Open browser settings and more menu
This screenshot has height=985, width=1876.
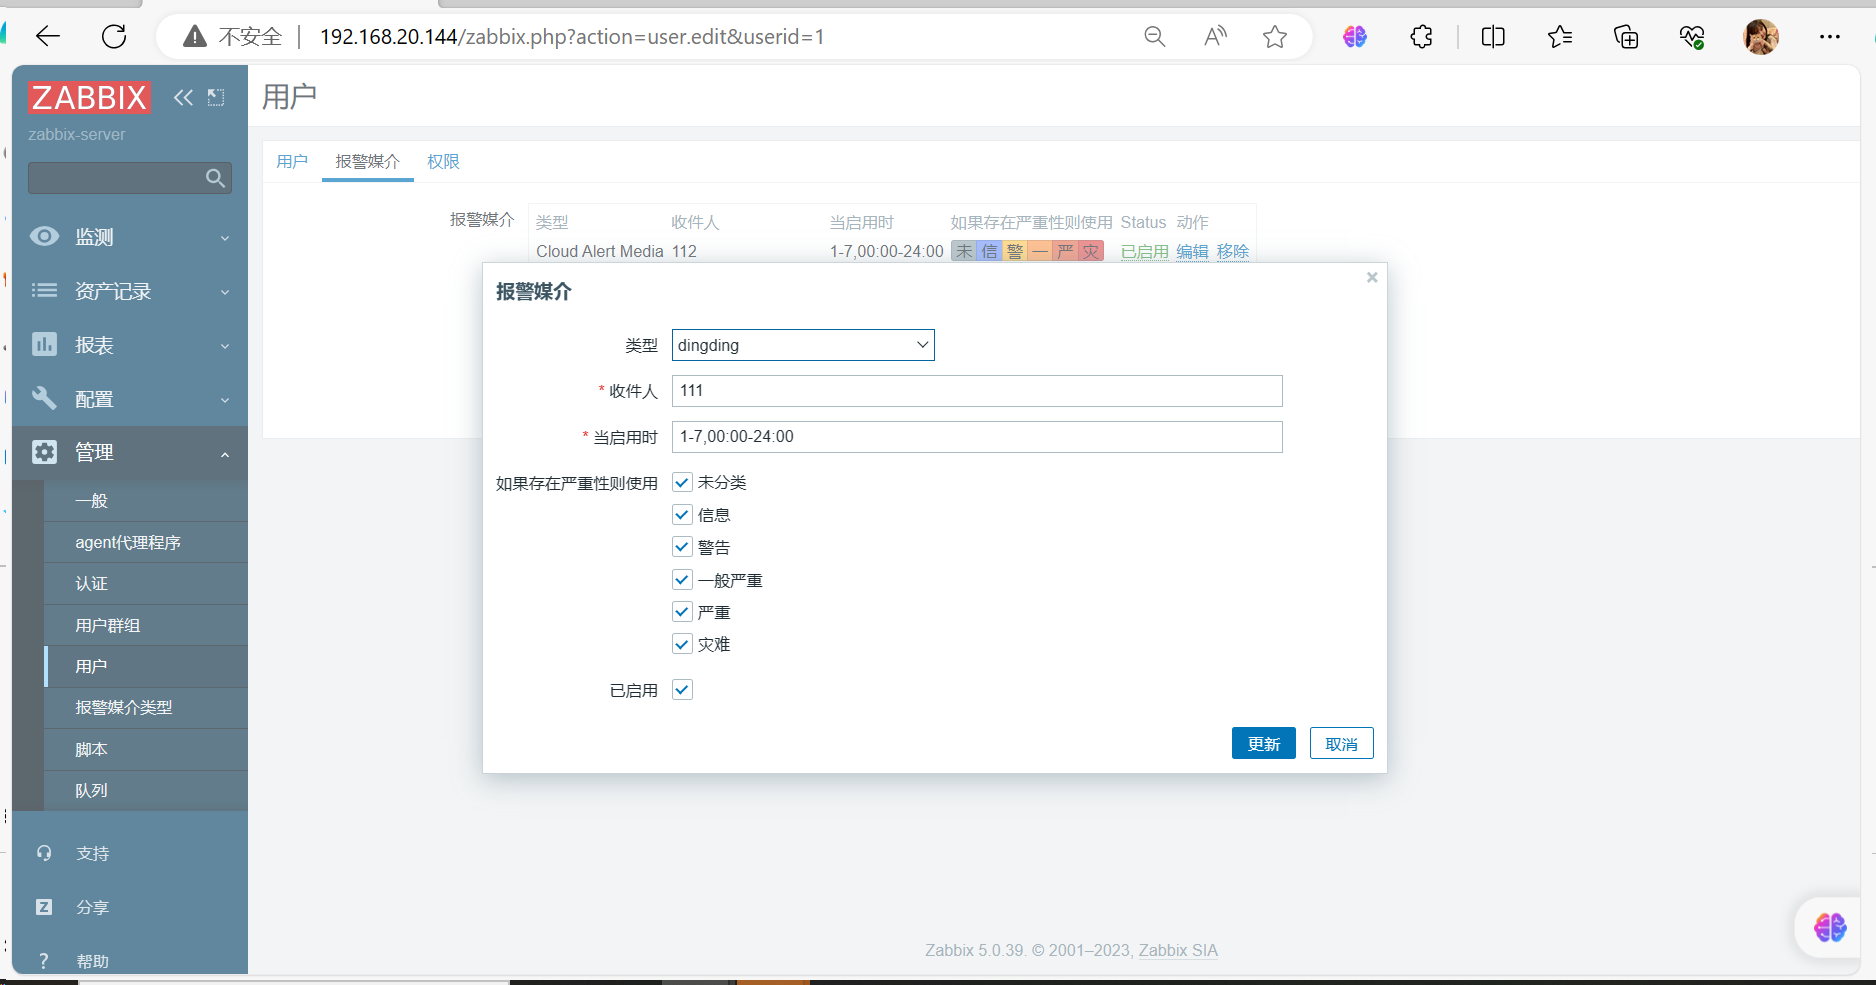[x=1830, y=37]
